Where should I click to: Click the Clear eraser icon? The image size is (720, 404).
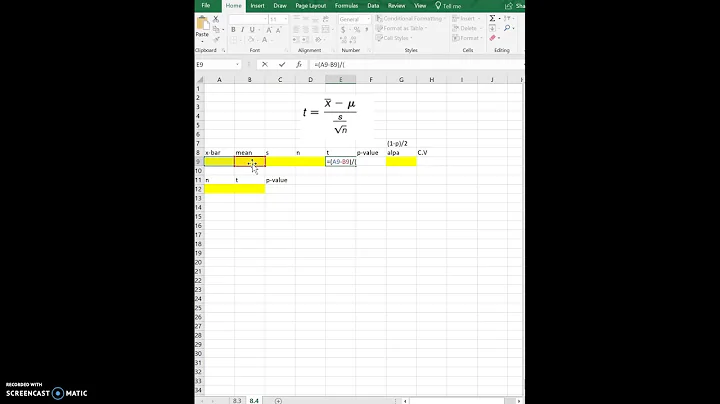(x=493, y=38)
